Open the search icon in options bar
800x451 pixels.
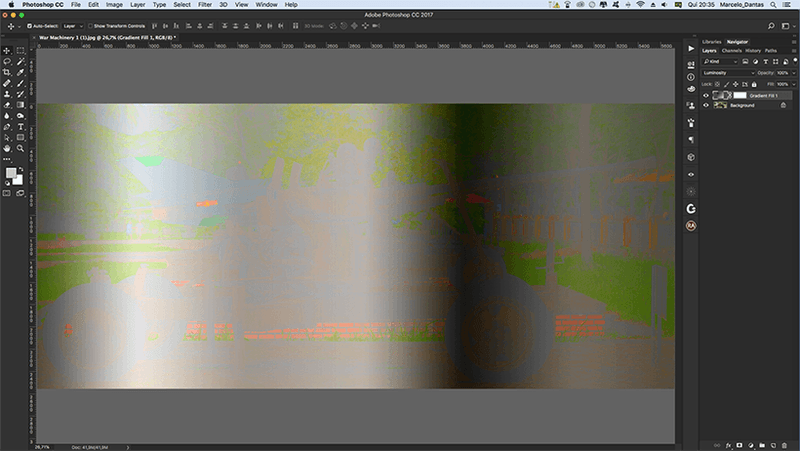point(771,26)
